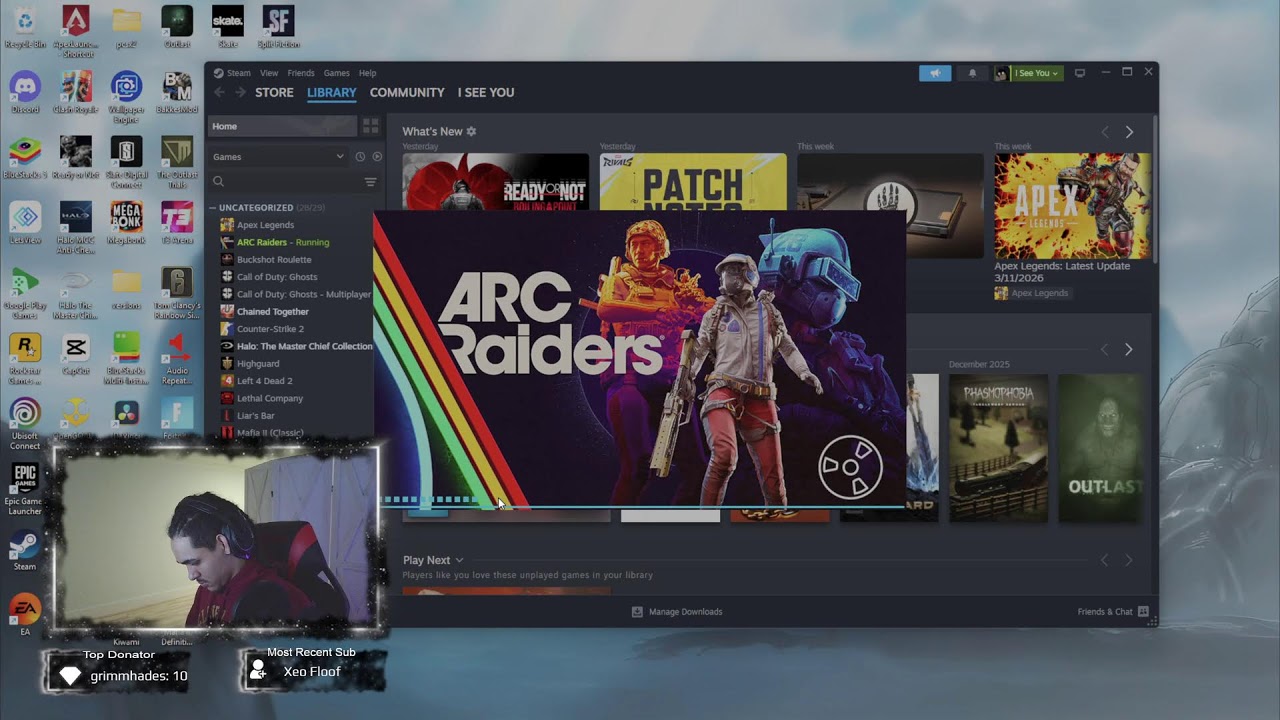Screen dimensions: 1280x720
Task: Open Epic Games Launcher desktop icon
Action: [x=25, y=489]
